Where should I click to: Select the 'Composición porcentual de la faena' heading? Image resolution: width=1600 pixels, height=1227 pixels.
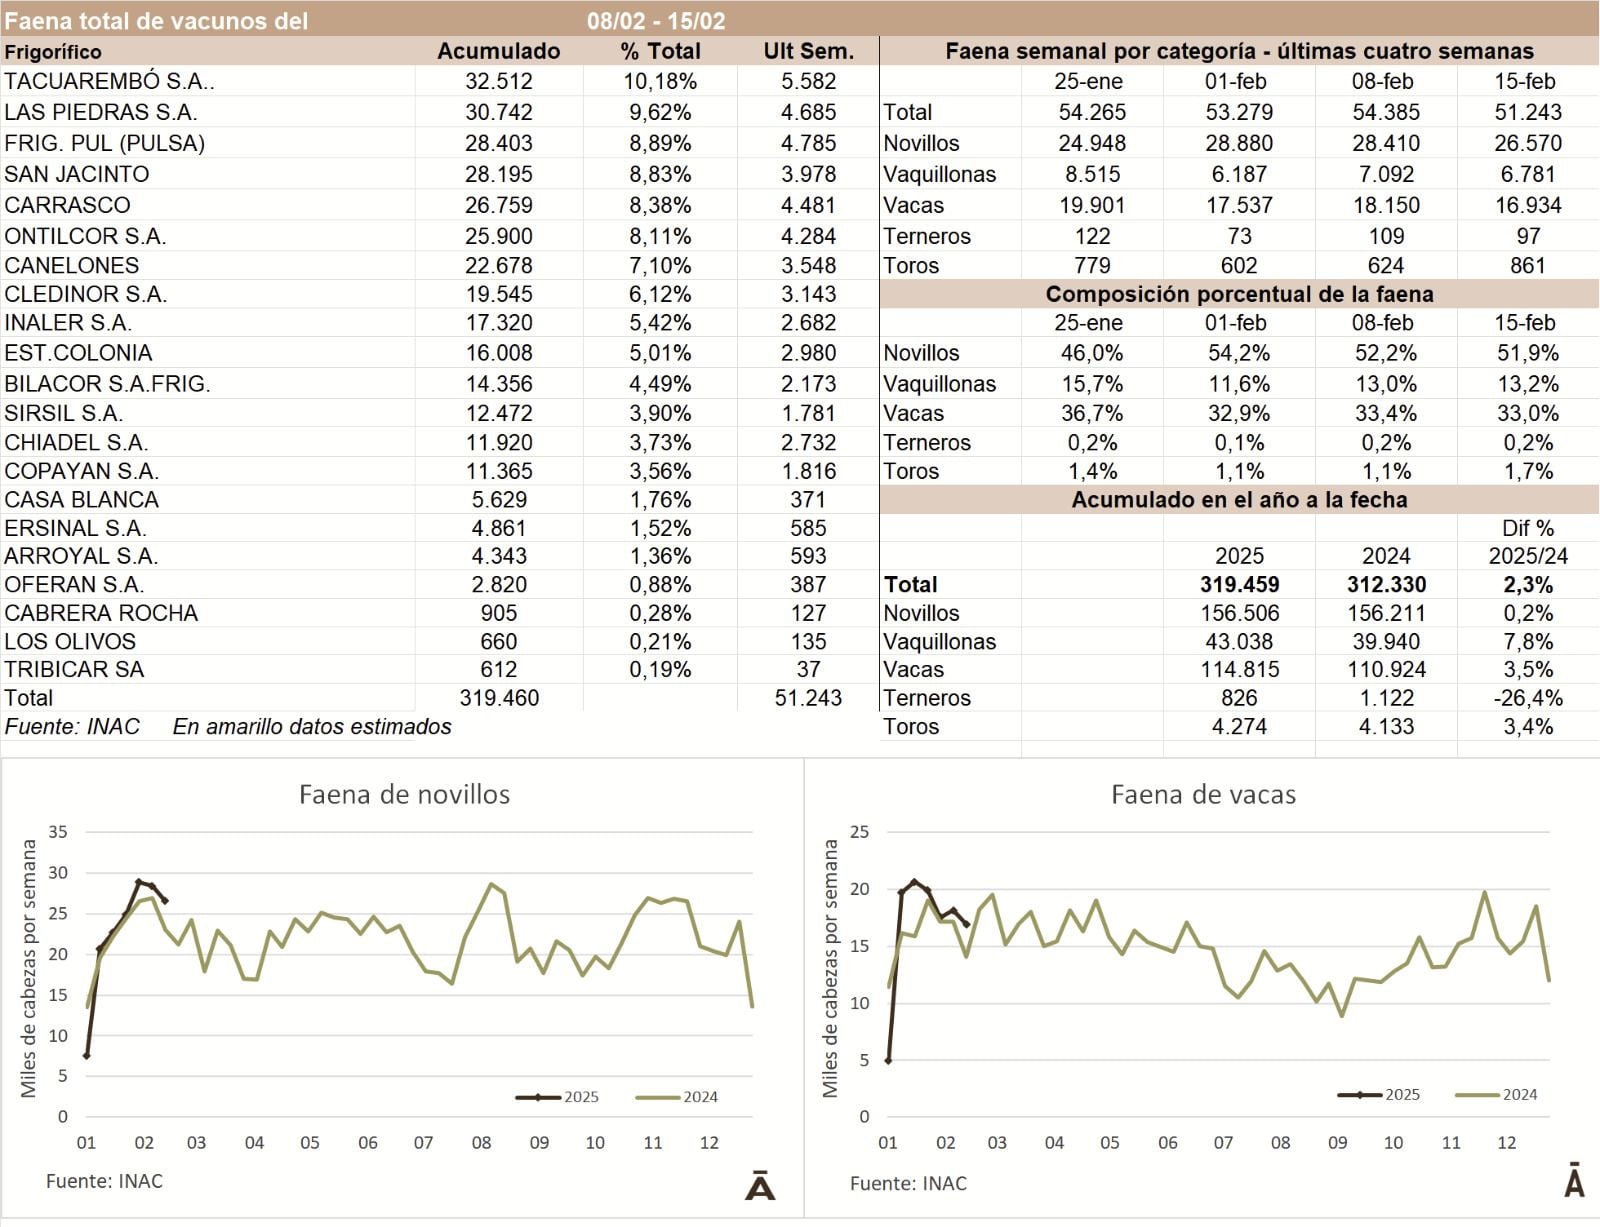(x=1239, y=294)
